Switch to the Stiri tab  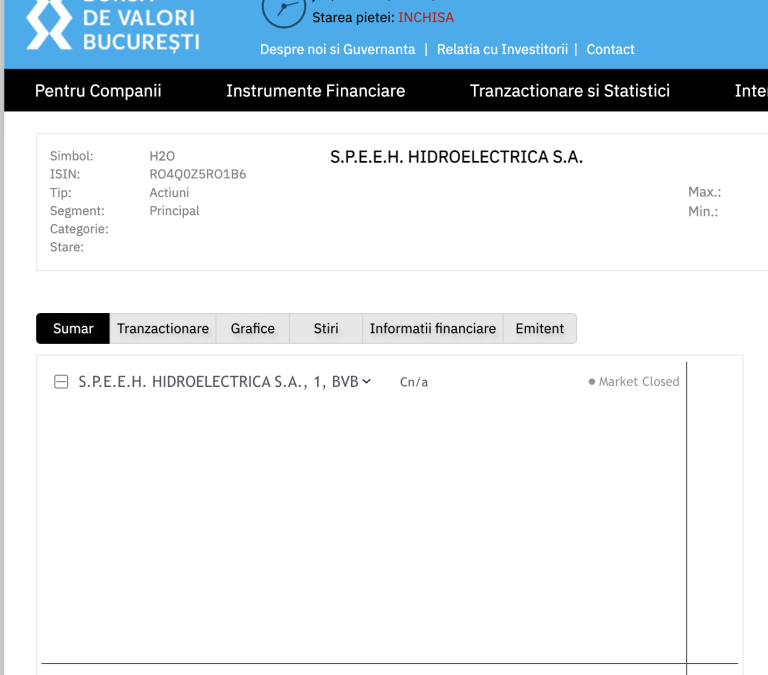326,329
